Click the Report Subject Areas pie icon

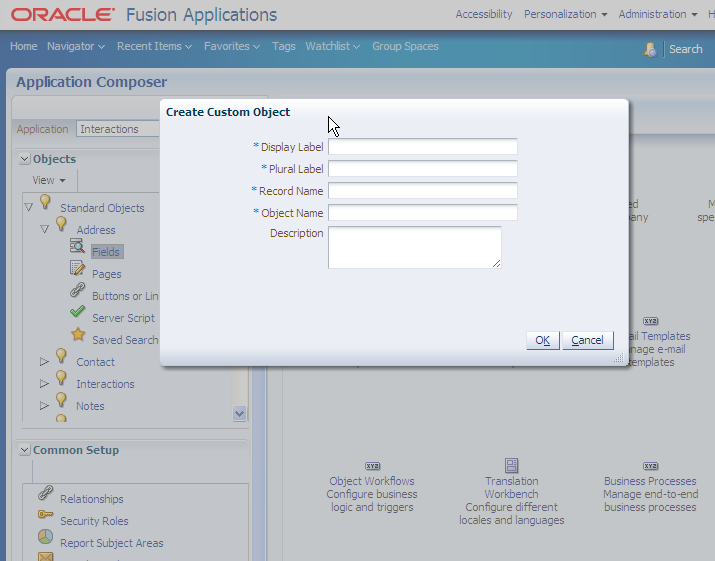[x=46, y=536]
